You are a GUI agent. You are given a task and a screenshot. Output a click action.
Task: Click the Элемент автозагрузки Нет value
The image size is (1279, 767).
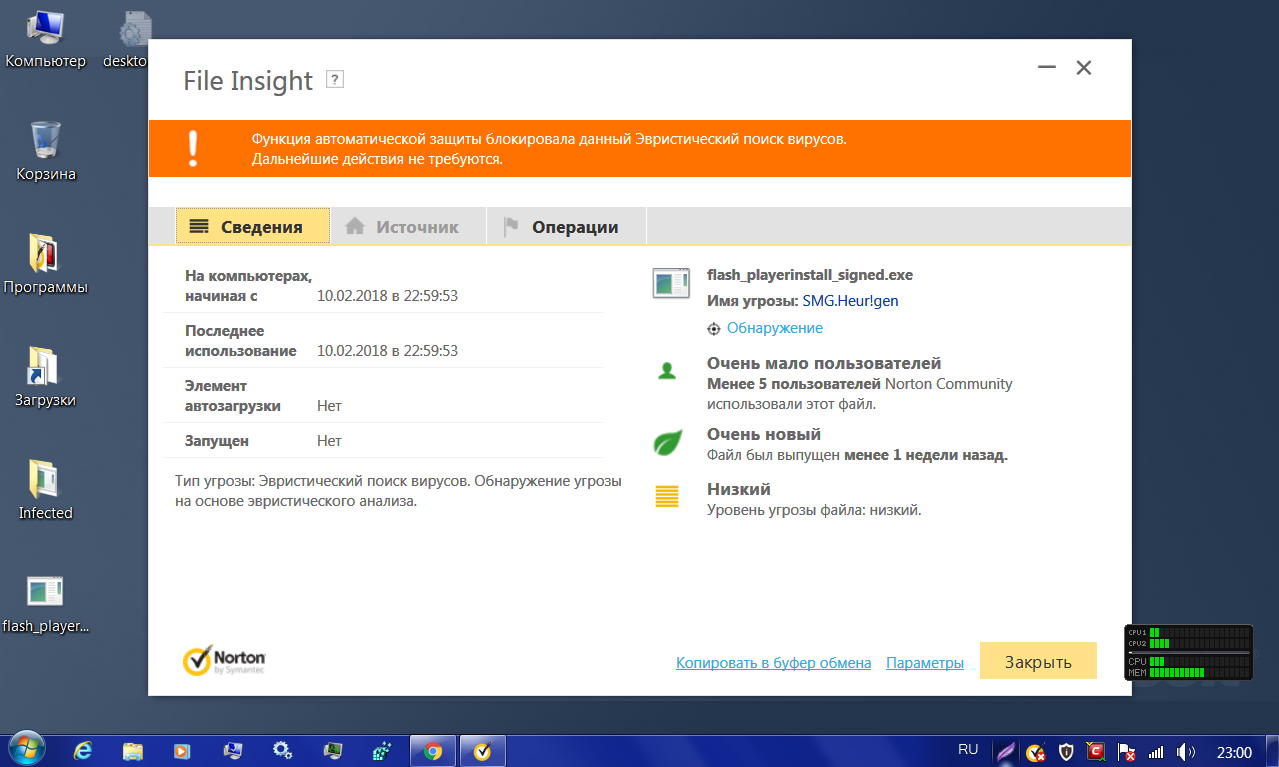pos(329,406)
